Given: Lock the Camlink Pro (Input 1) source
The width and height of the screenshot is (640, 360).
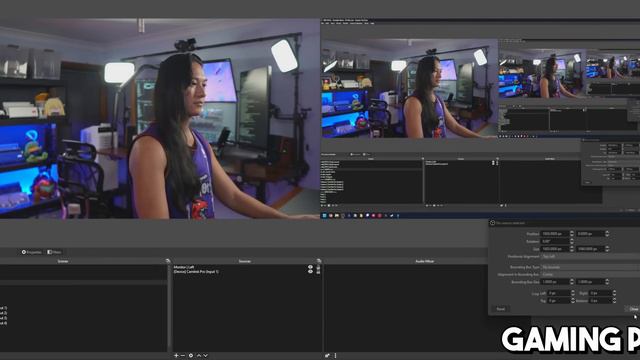Looking at the screenshot, I should point(318,271).
